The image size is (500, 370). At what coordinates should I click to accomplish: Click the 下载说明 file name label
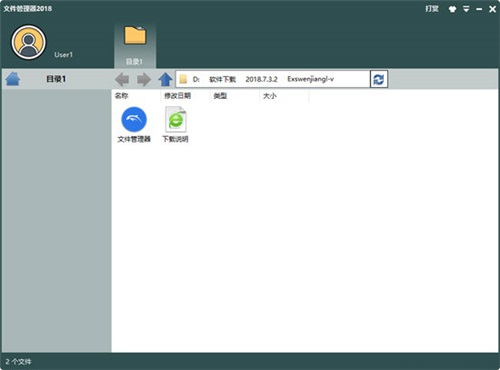point(175,139)
